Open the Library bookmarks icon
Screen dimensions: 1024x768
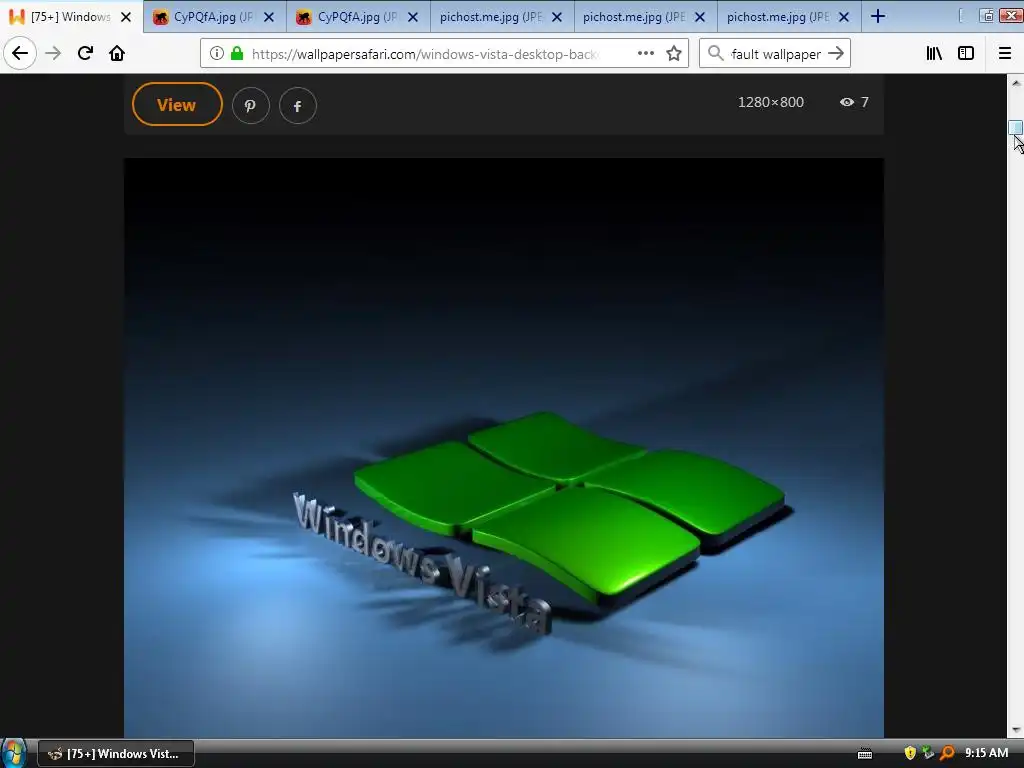pyautogui.click(x=934, y=53)
